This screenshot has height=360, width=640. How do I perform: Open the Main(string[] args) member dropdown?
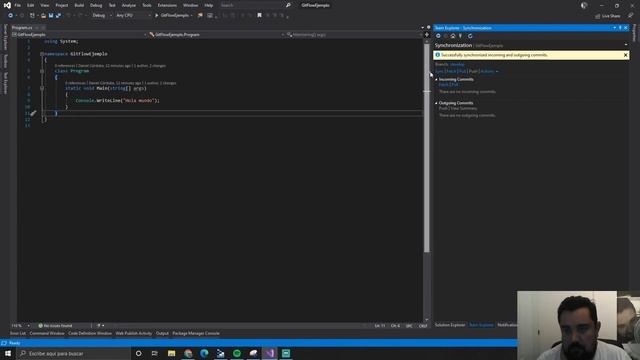click(354, 35)
